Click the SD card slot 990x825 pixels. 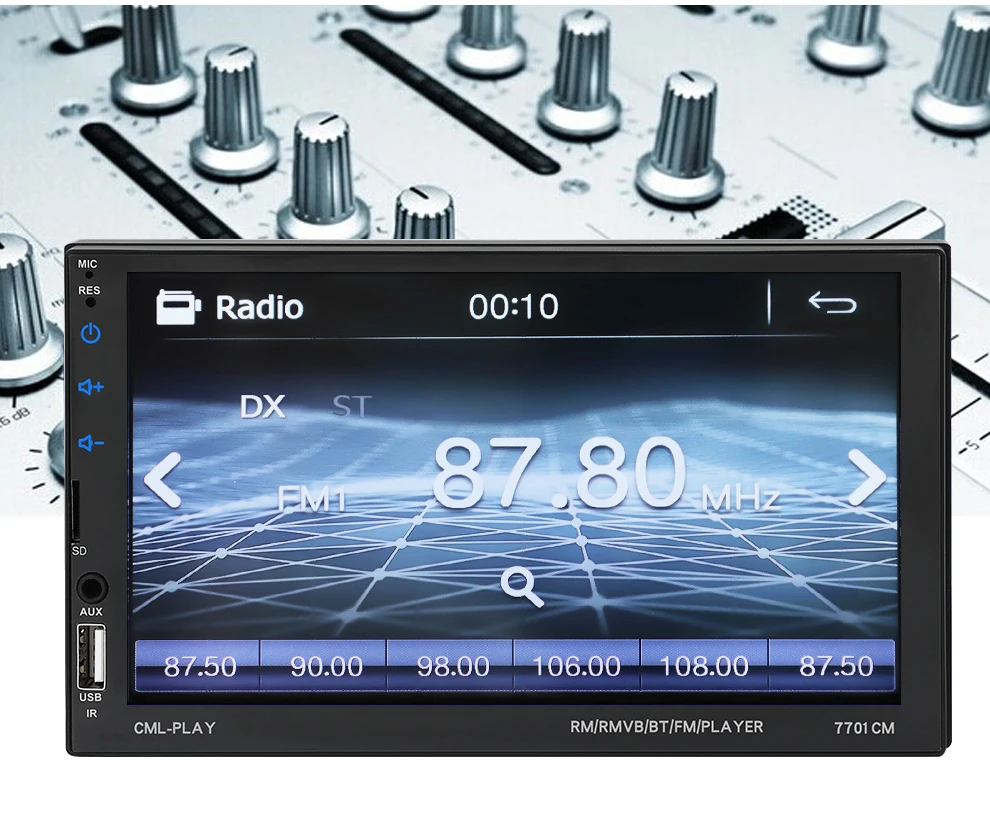pyautogui.click(x=76, y=511)
